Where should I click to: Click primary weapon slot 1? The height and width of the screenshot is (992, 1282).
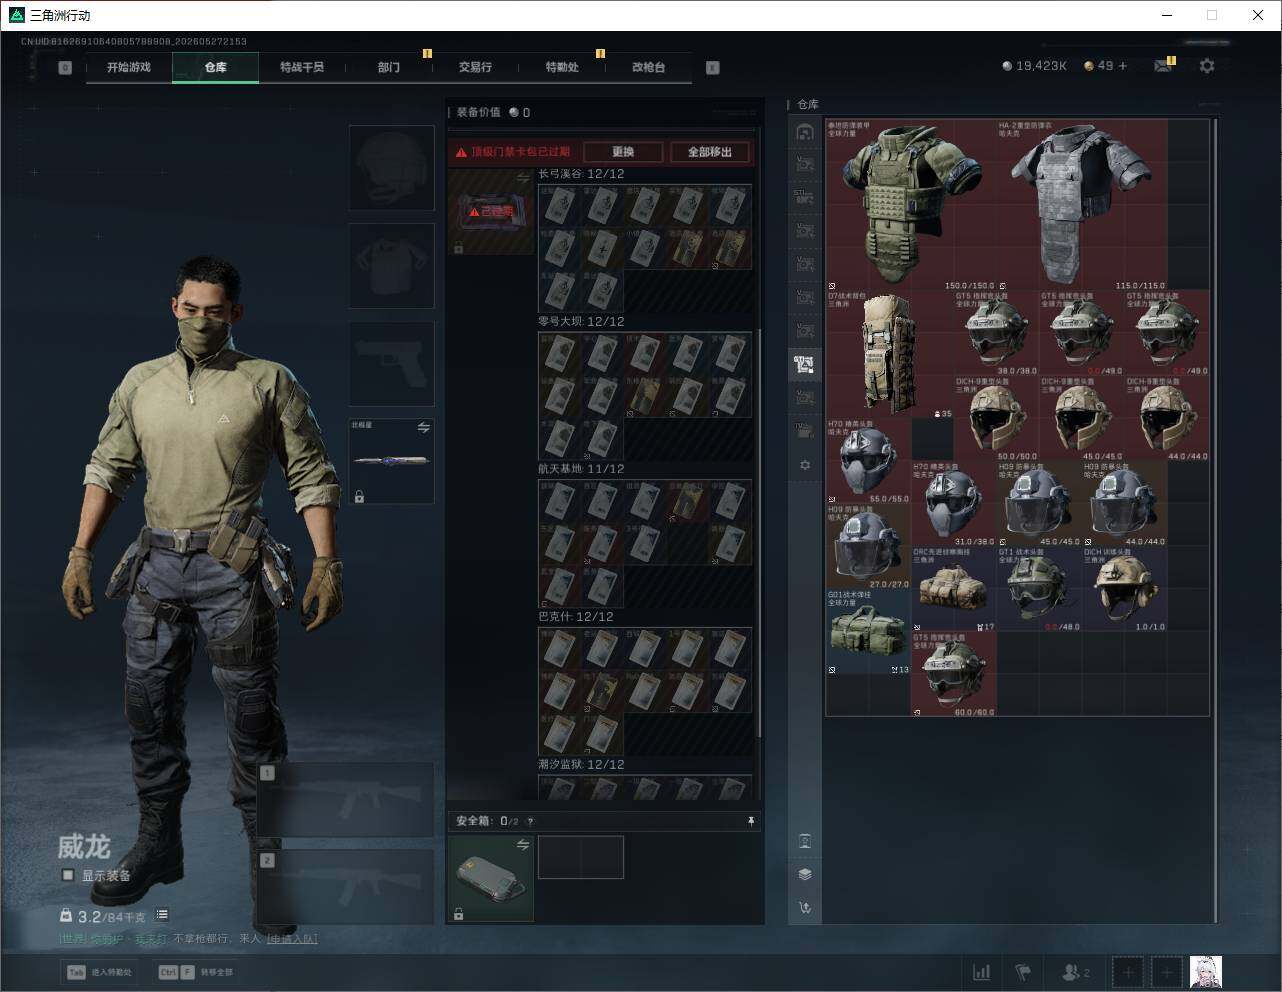[345, 800]
